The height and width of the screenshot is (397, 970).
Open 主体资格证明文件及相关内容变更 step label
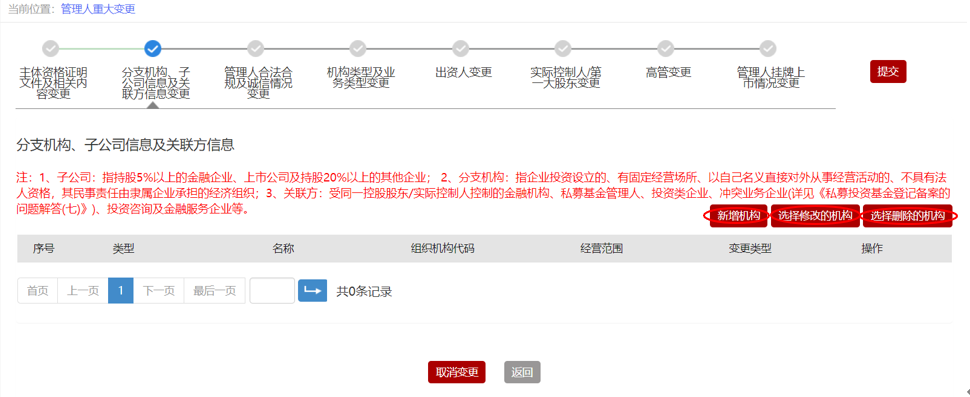tap(52, 83)
